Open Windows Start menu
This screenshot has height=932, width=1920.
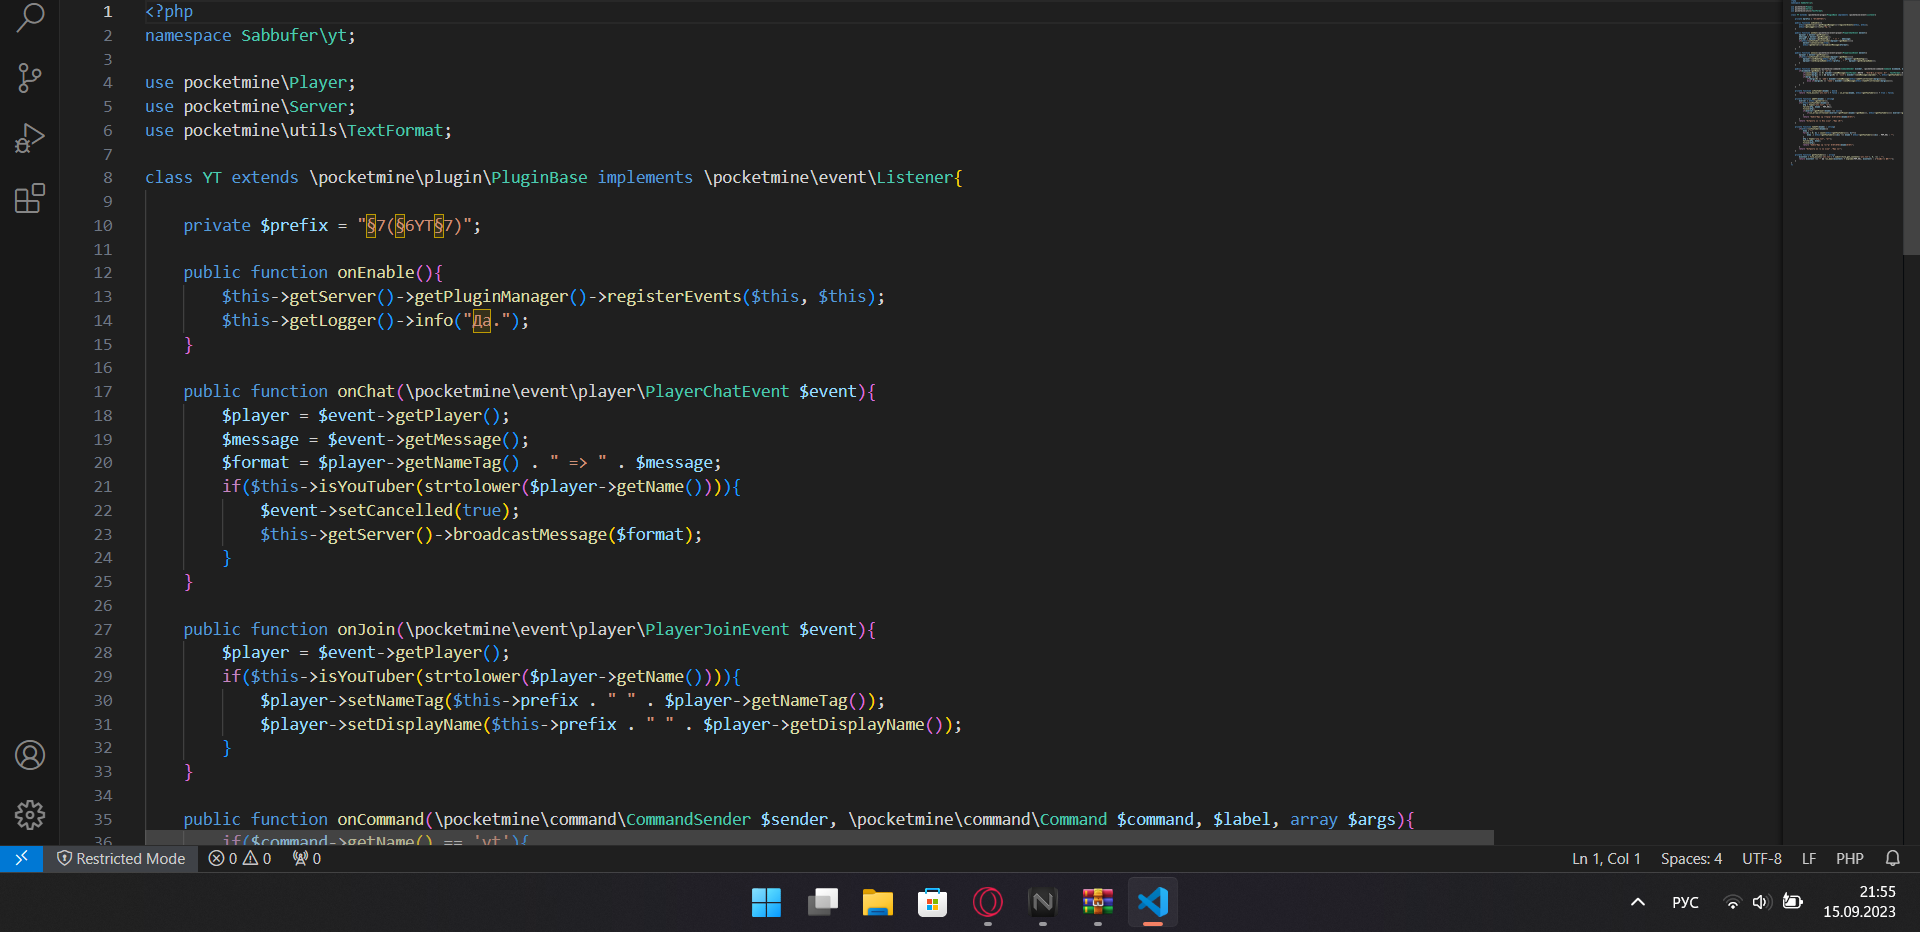tap(766, 902)
